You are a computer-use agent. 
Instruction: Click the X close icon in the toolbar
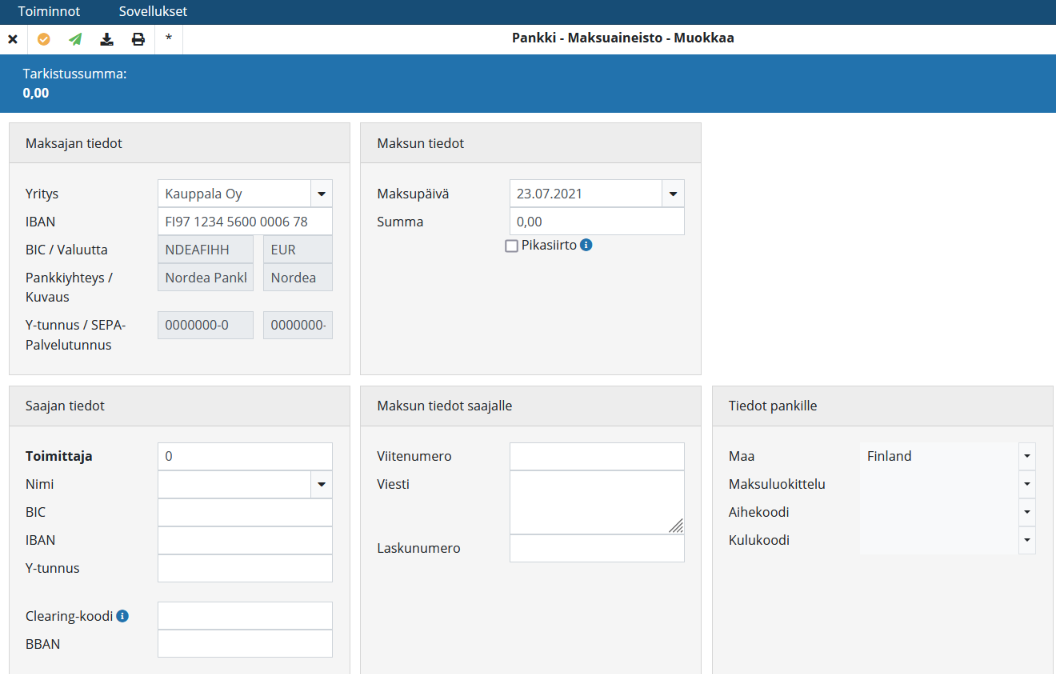pyautogui.click(x=13, y=39)
